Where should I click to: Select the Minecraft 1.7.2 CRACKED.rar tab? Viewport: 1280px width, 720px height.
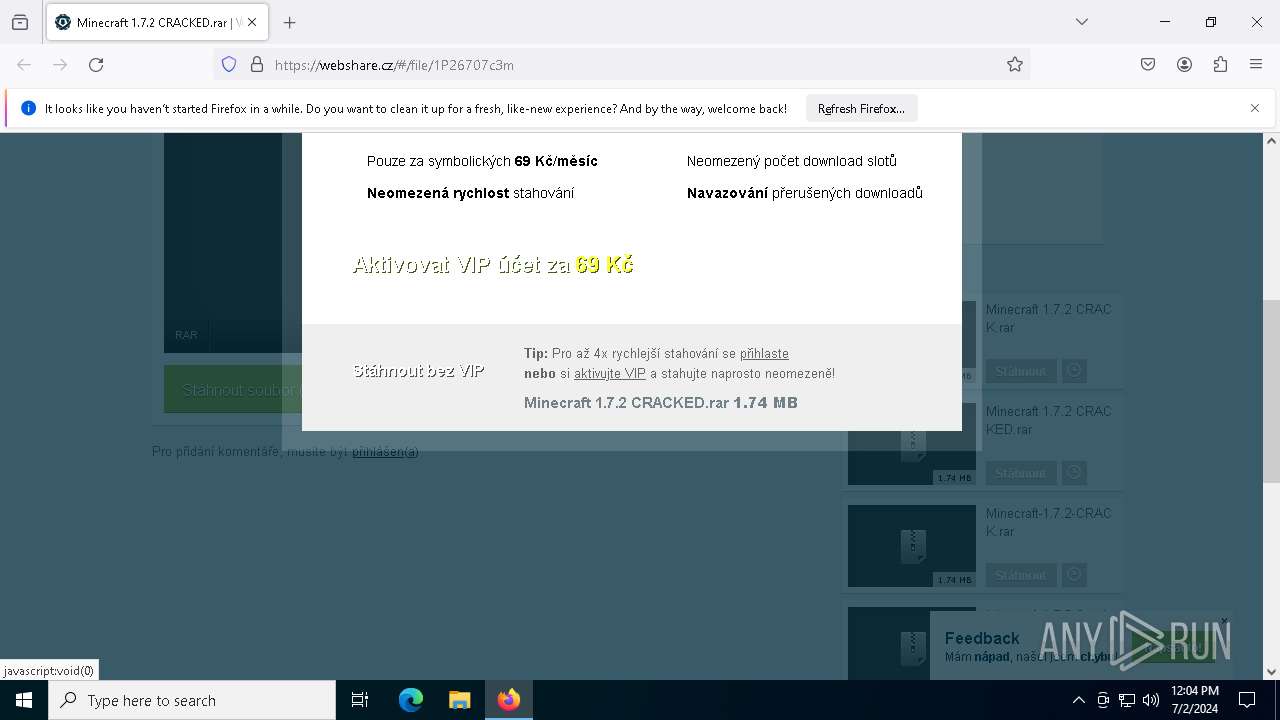click(156, 22)
